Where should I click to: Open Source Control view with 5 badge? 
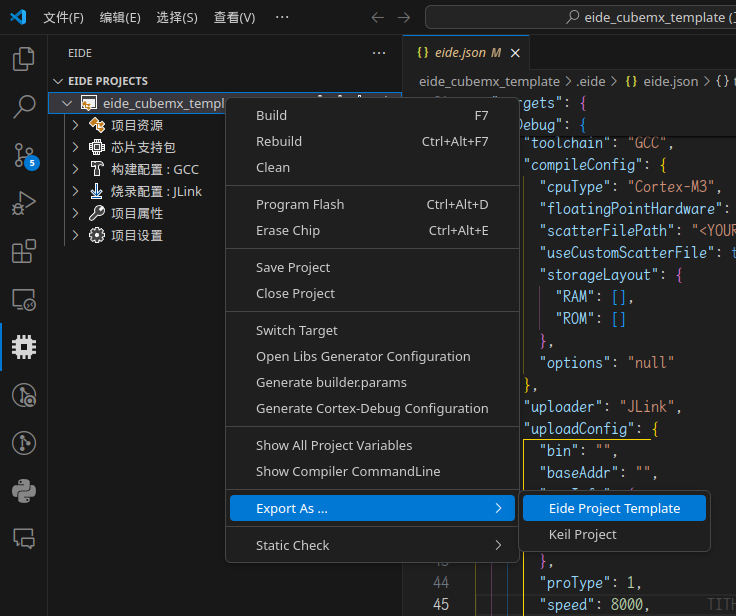[23, 155]
